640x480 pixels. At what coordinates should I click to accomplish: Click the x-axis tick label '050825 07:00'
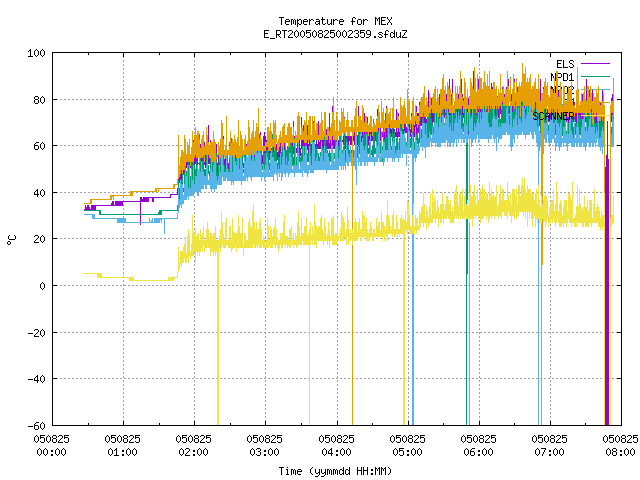coord(549,445)
